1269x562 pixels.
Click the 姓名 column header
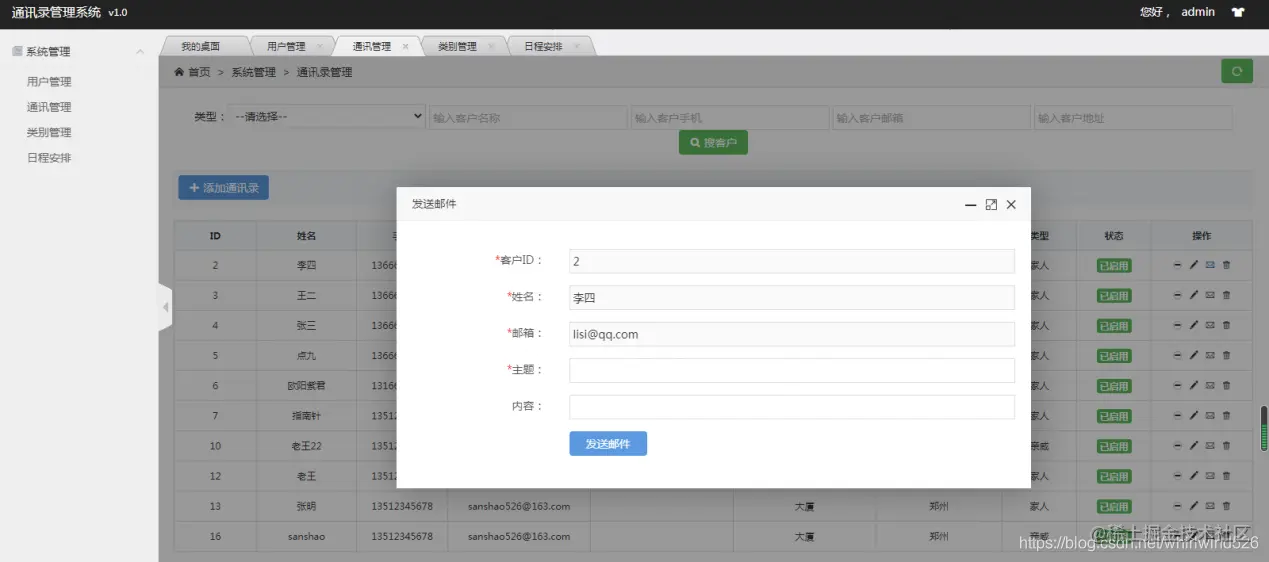pos(306,236)
